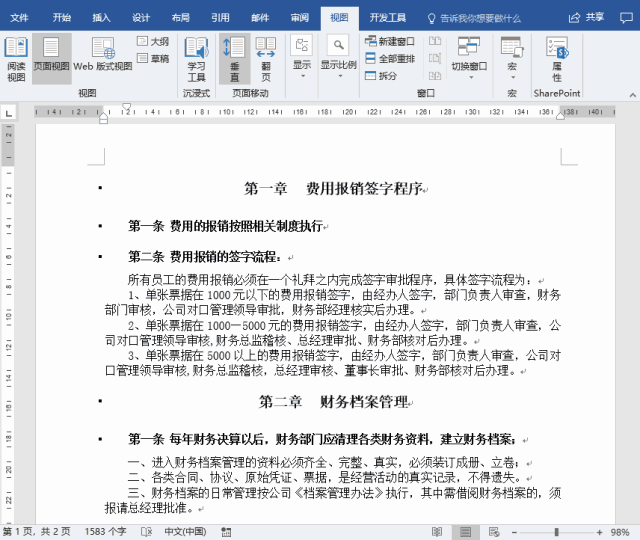This screenshot has height=540, width=640.
Task: Click heading 第一章 费用报销签字程序
Action: point(333,189)
